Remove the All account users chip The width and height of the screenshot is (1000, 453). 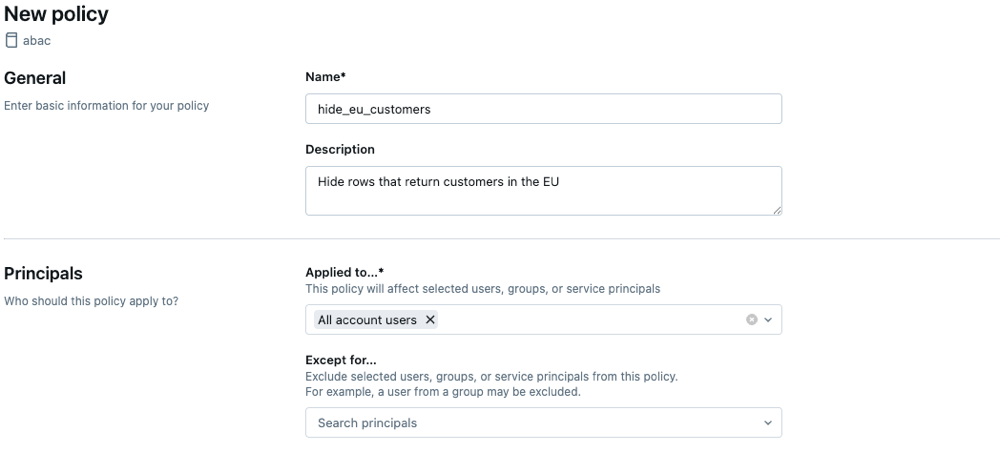pos(430,320)
